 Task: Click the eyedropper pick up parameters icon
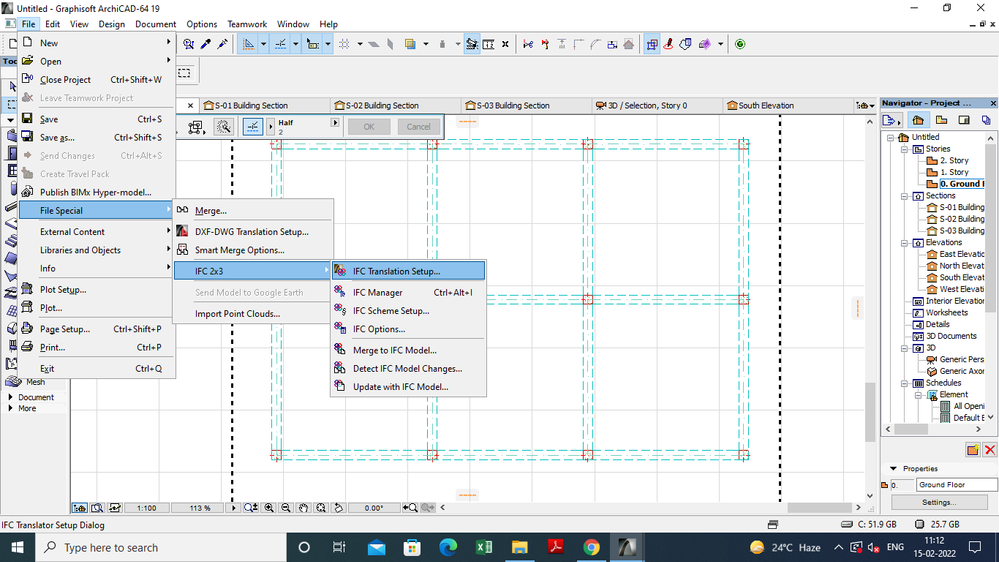pyautogui.click(x=206, y=44)
